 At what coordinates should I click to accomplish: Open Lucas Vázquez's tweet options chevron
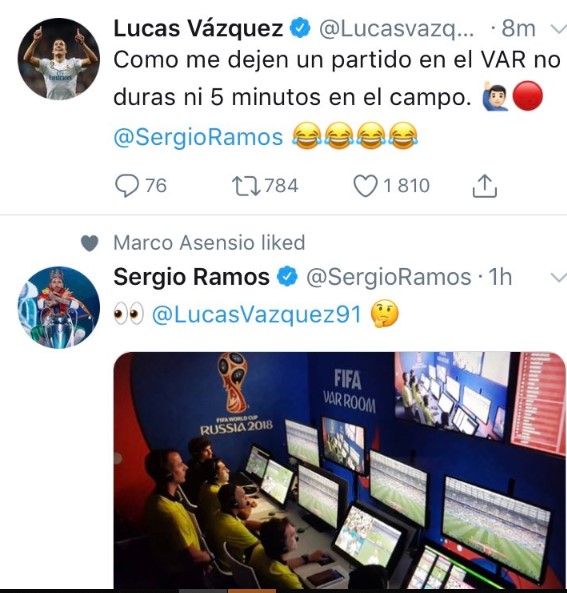tap(558, 29)
